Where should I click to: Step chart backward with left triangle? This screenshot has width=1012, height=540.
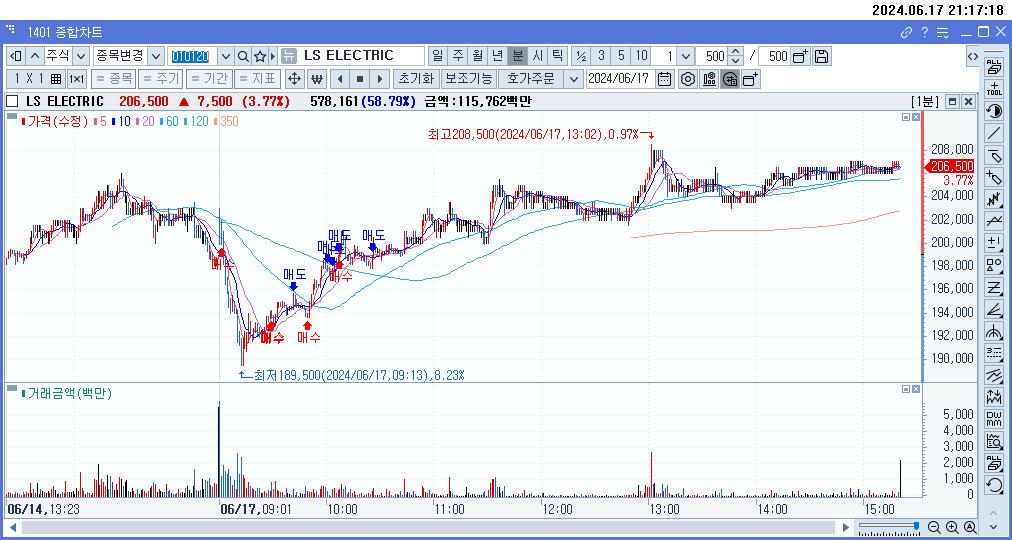point(339,79)
